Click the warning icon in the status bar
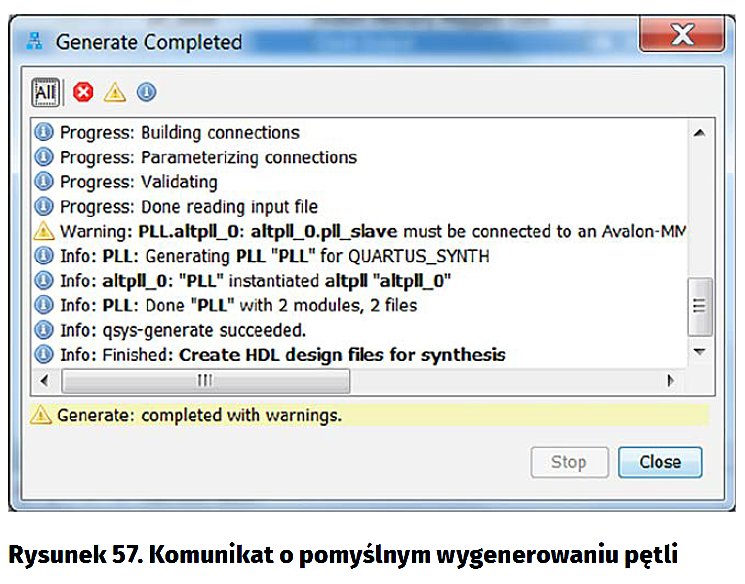Screen dimensions: 745x584 click(40, 414)
